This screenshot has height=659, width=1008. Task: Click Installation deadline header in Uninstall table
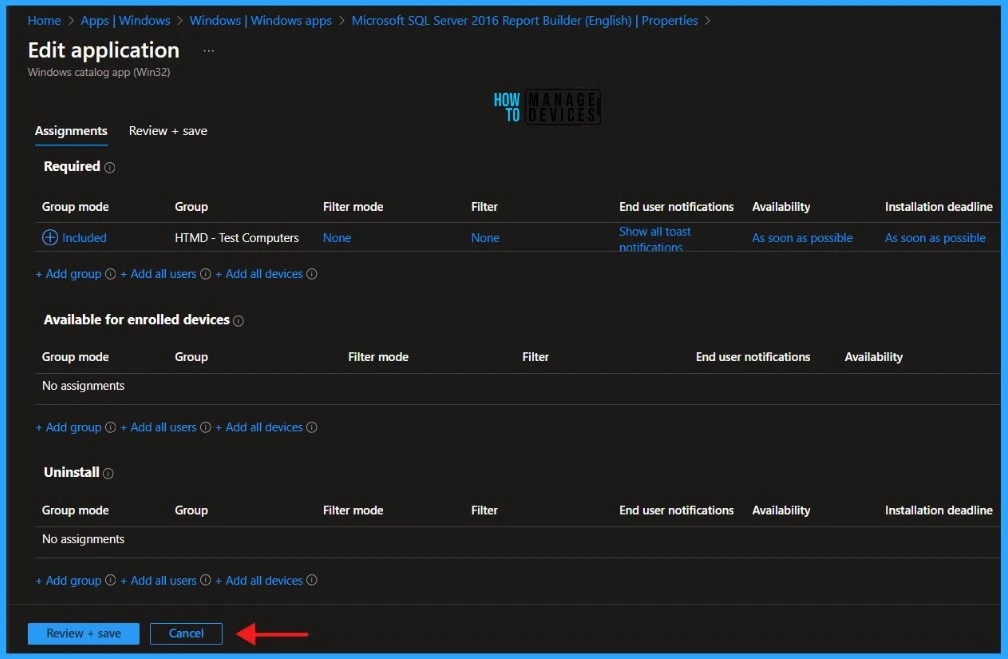pos(939,510)
